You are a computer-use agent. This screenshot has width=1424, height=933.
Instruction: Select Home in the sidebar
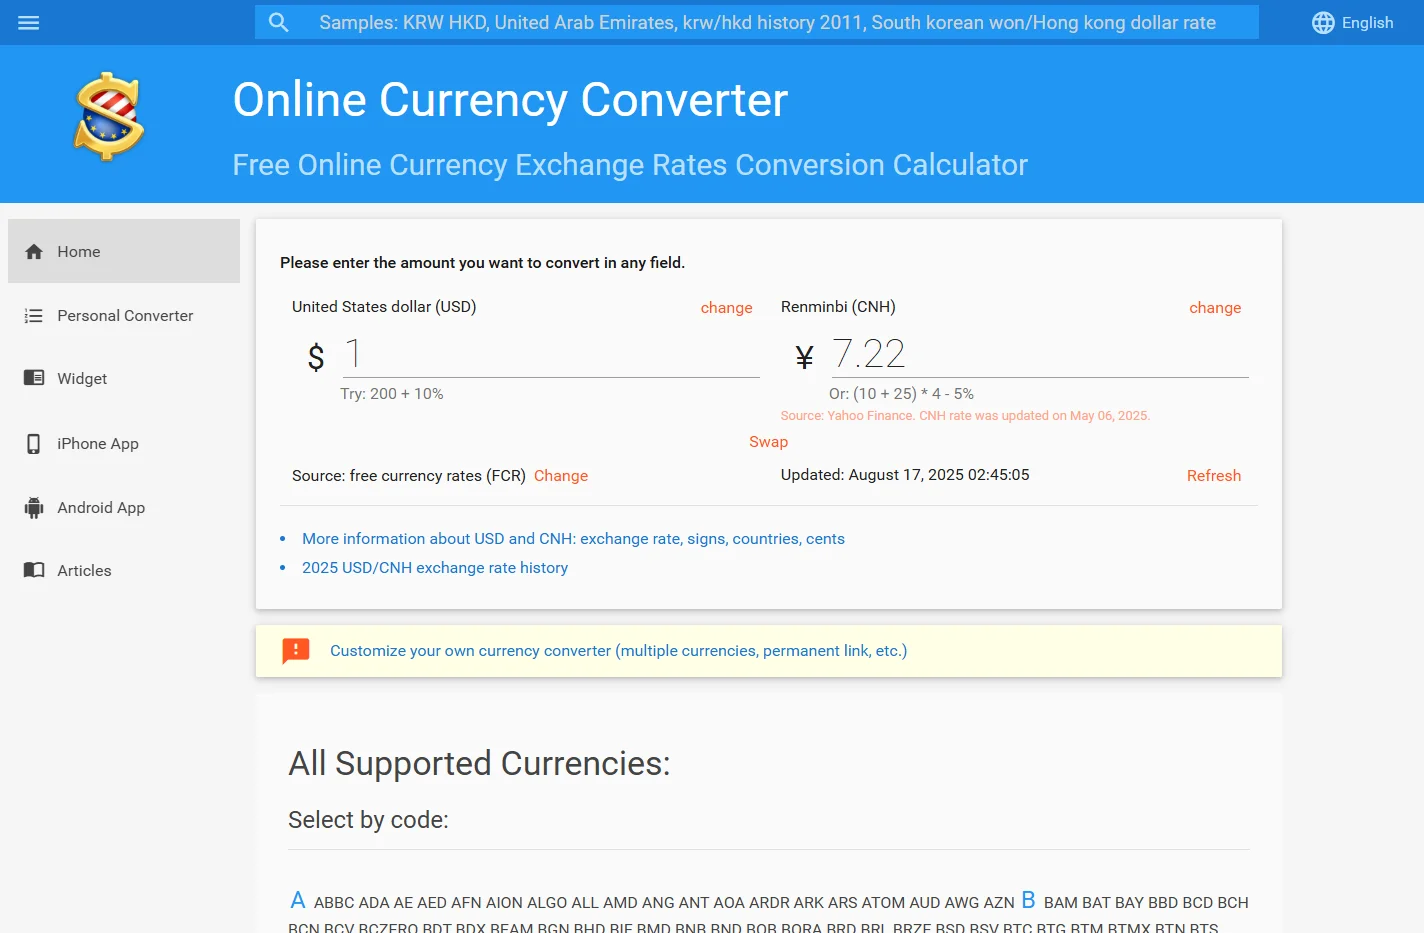coord(124,251)
